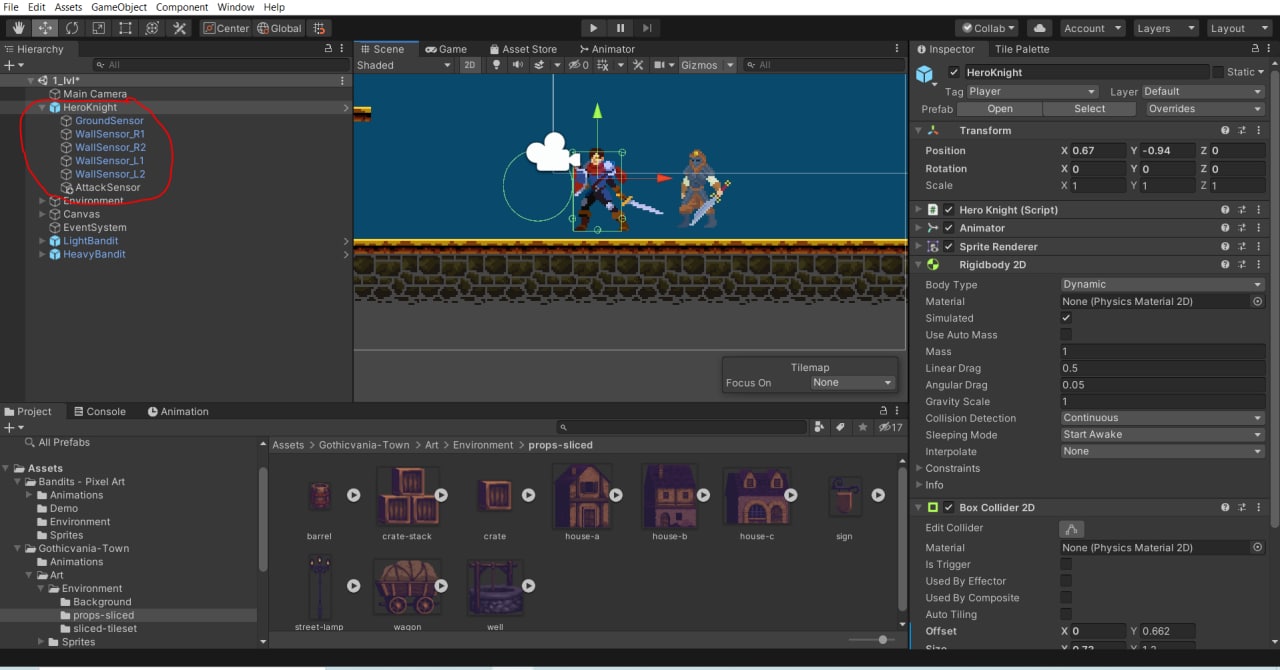This screenshot has width=1280, height=670.
Task: Toggle scene grid visibility icon
Action: [x=604, y=65]
